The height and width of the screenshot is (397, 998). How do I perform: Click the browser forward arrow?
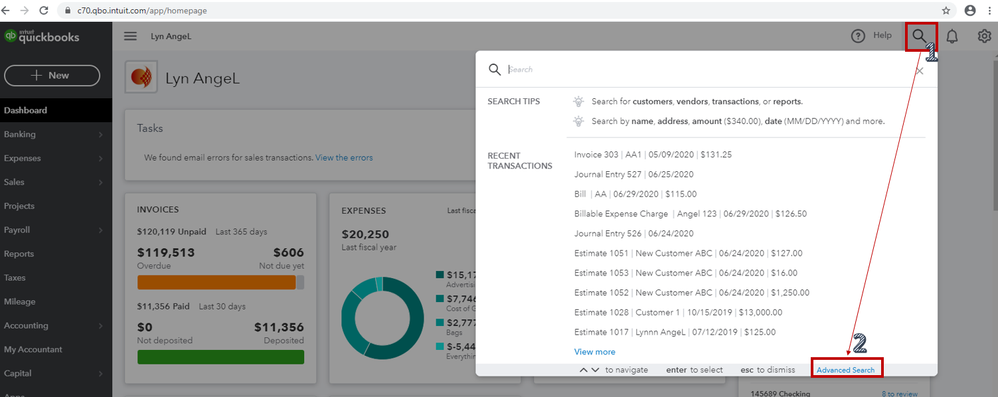(25, 11)
